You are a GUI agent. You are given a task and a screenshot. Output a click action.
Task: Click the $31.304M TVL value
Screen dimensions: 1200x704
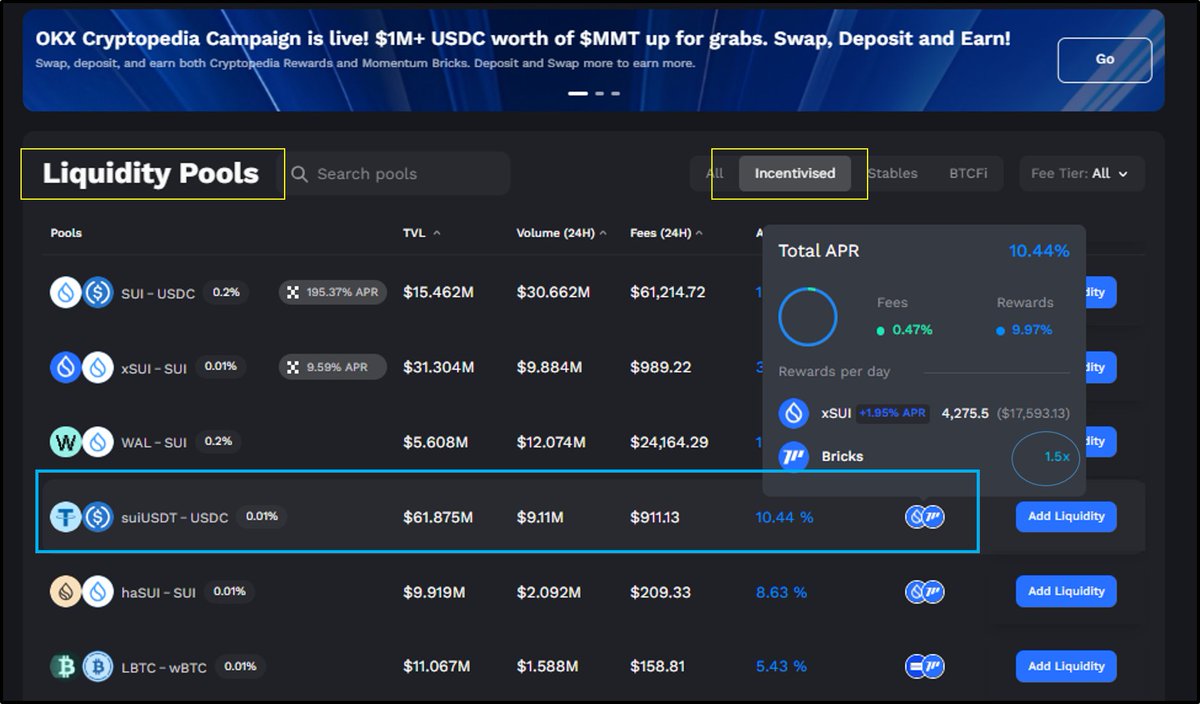click(x=438, y=367)
